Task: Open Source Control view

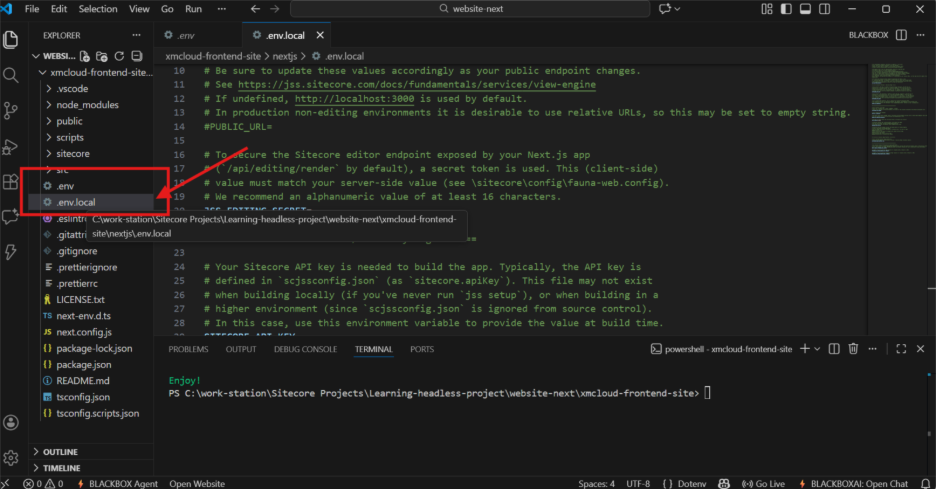Action: coord(11,110)
